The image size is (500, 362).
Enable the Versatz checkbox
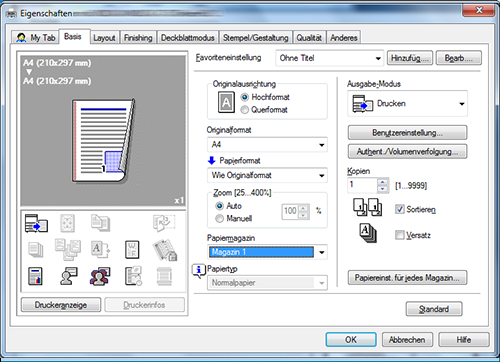point(399,235)
